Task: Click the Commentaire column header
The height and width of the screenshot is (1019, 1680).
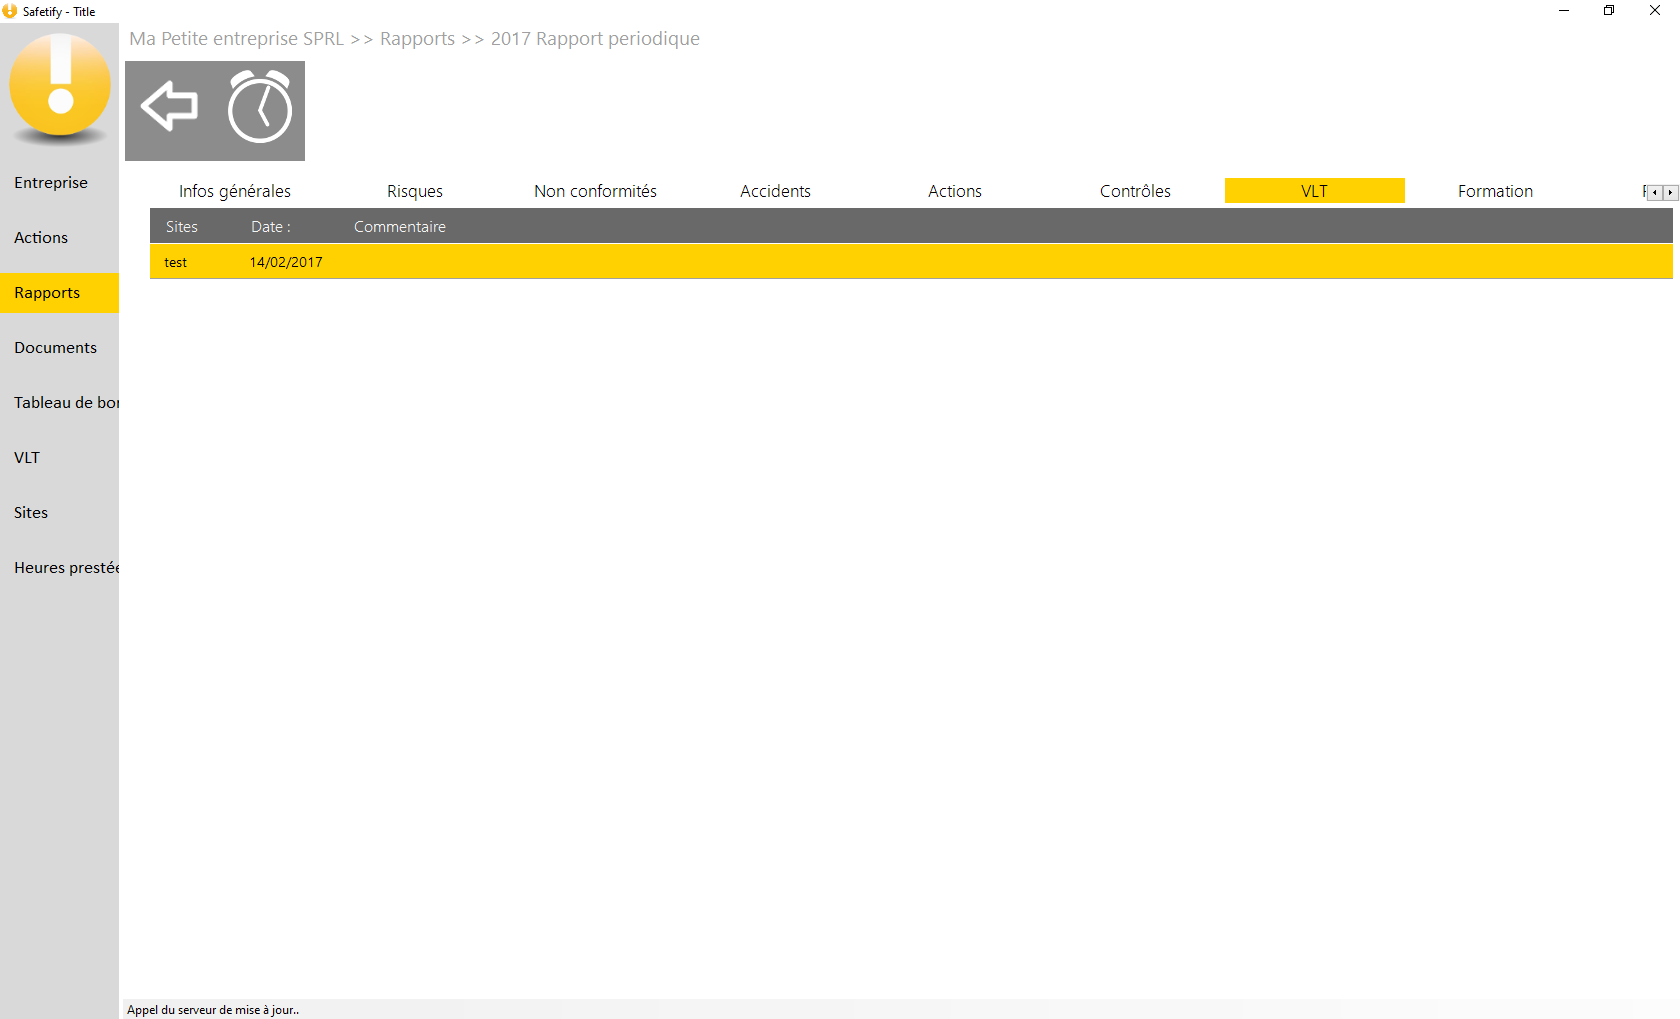Action: click(x=400, y=227)
